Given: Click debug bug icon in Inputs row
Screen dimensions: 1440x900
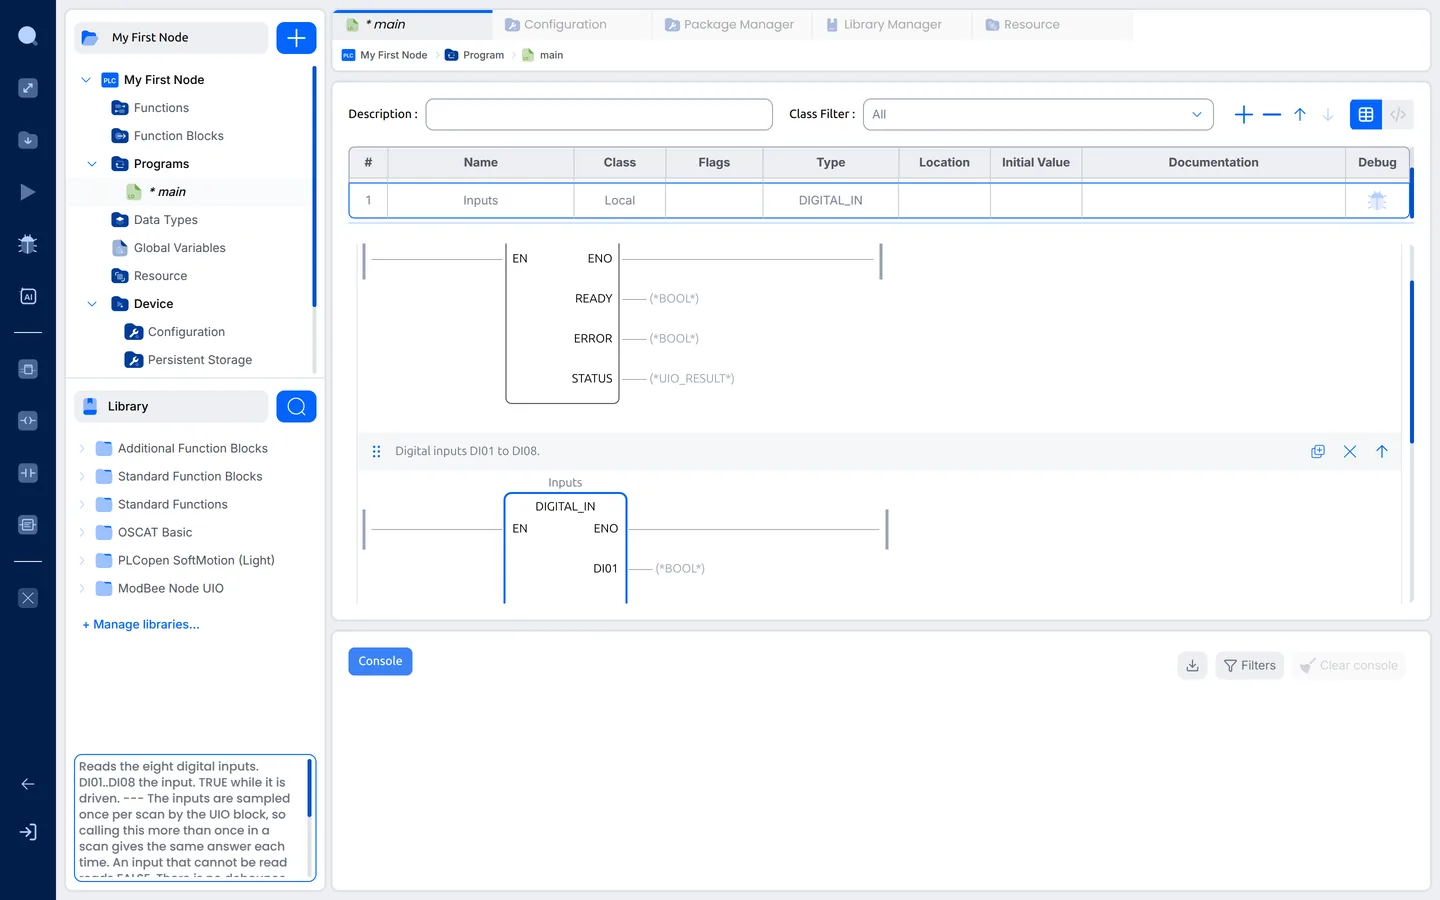Looking at the screenshot, I should [x=1377, y=200].
